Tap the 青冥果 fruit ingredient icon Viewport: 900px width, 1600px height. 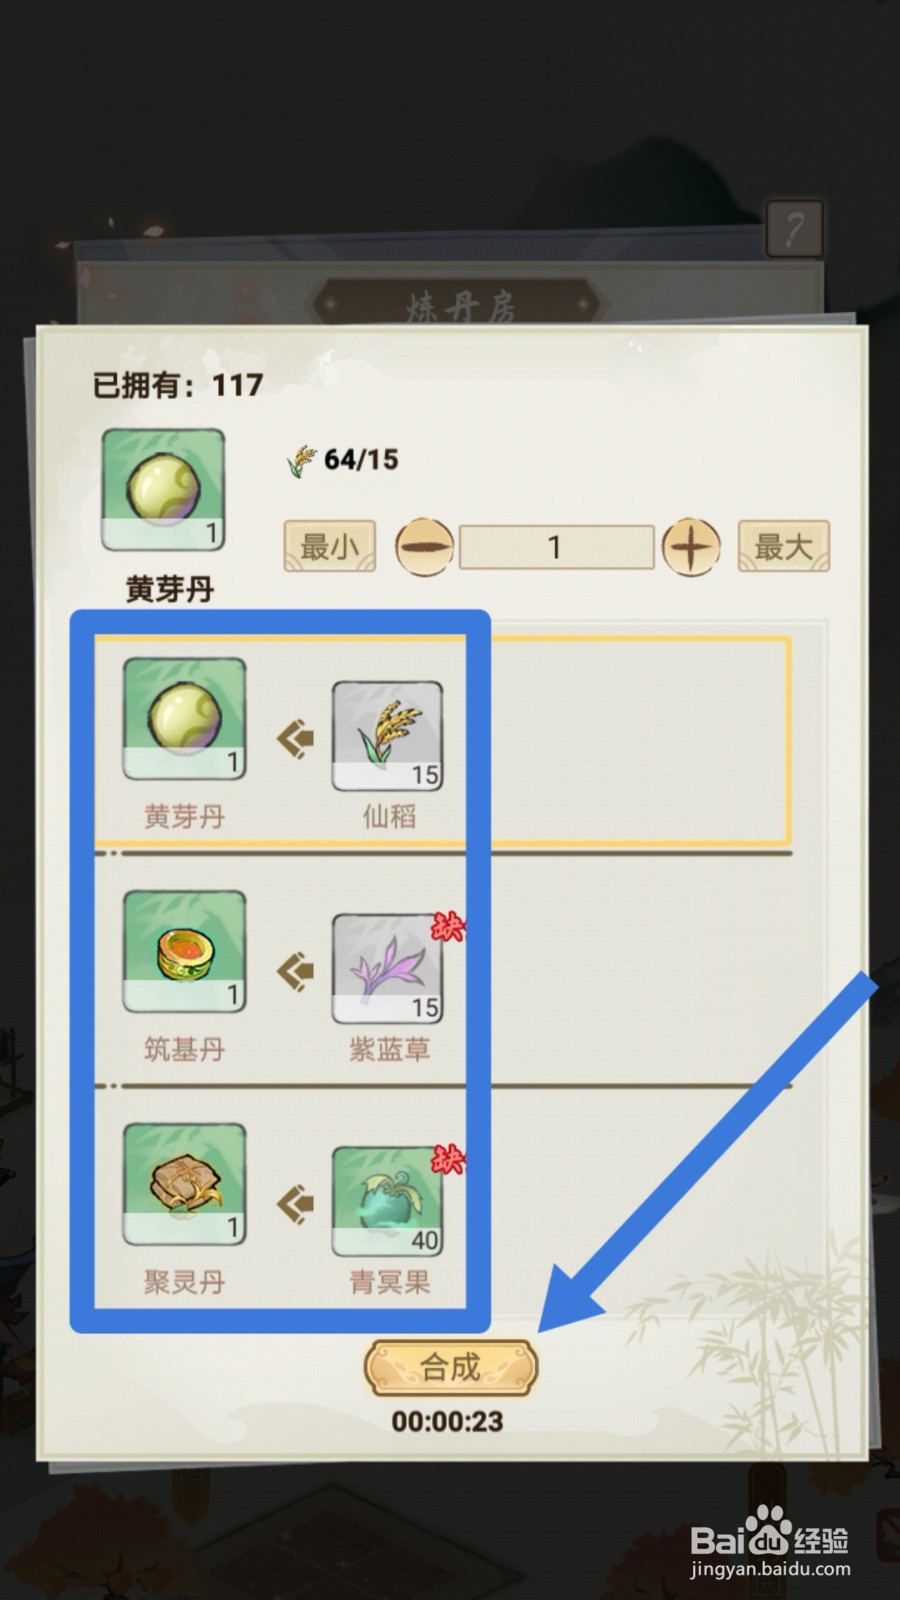[x=388, y=1201]
